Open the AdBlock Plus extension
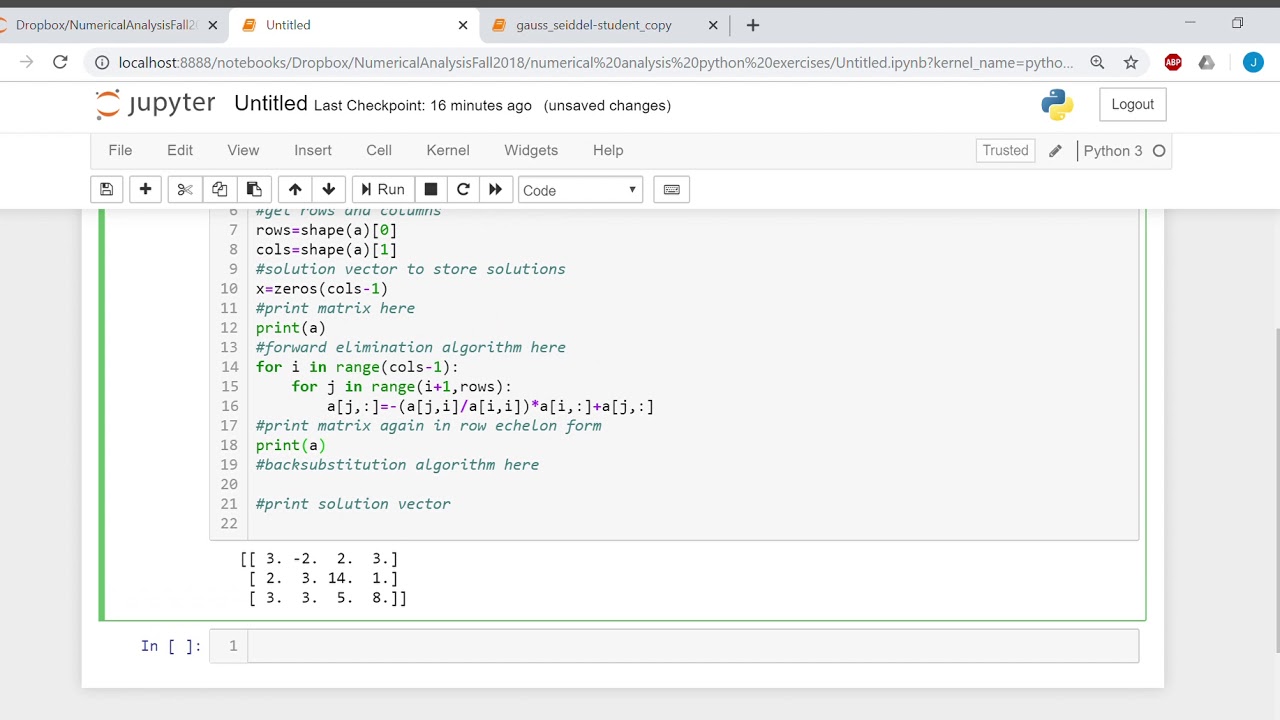The height and width of the screenshot is (720, 1280). pyautogui.click(x=1173, y=62)
